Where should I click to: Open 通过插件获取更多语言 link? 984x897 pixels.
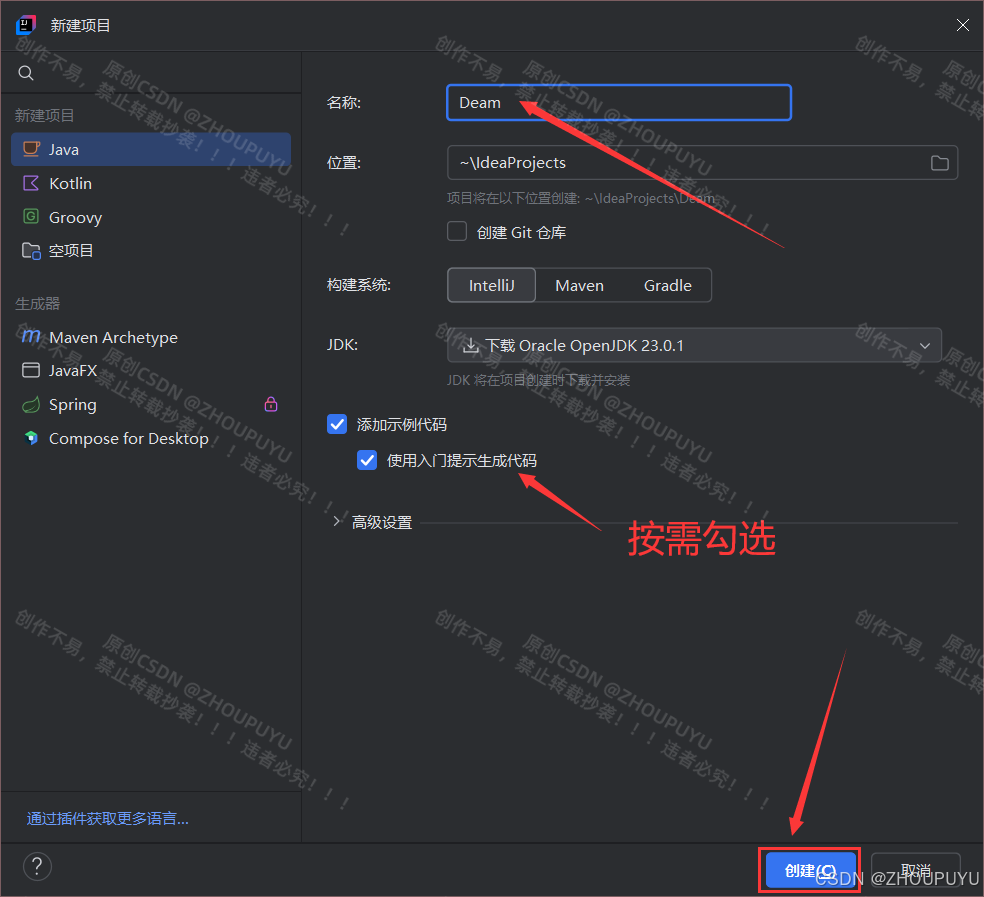click(x=107, y=819)
